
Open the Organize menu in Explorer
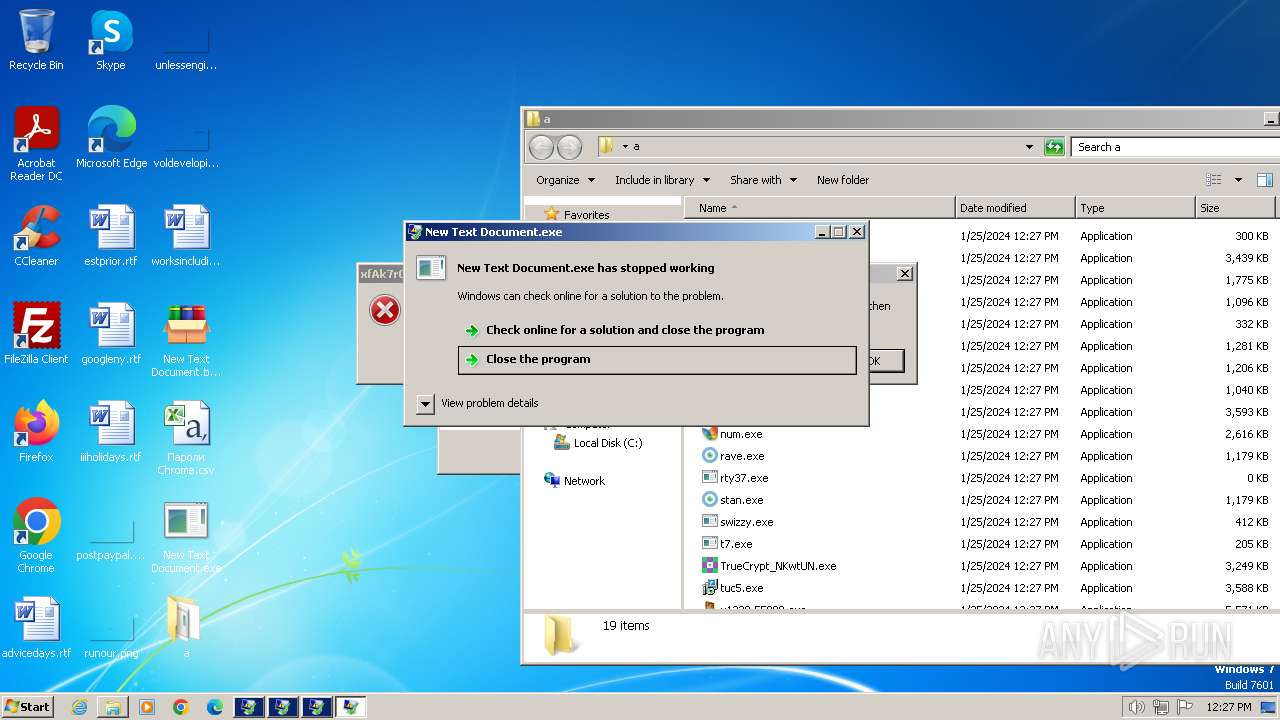(565, 180)
